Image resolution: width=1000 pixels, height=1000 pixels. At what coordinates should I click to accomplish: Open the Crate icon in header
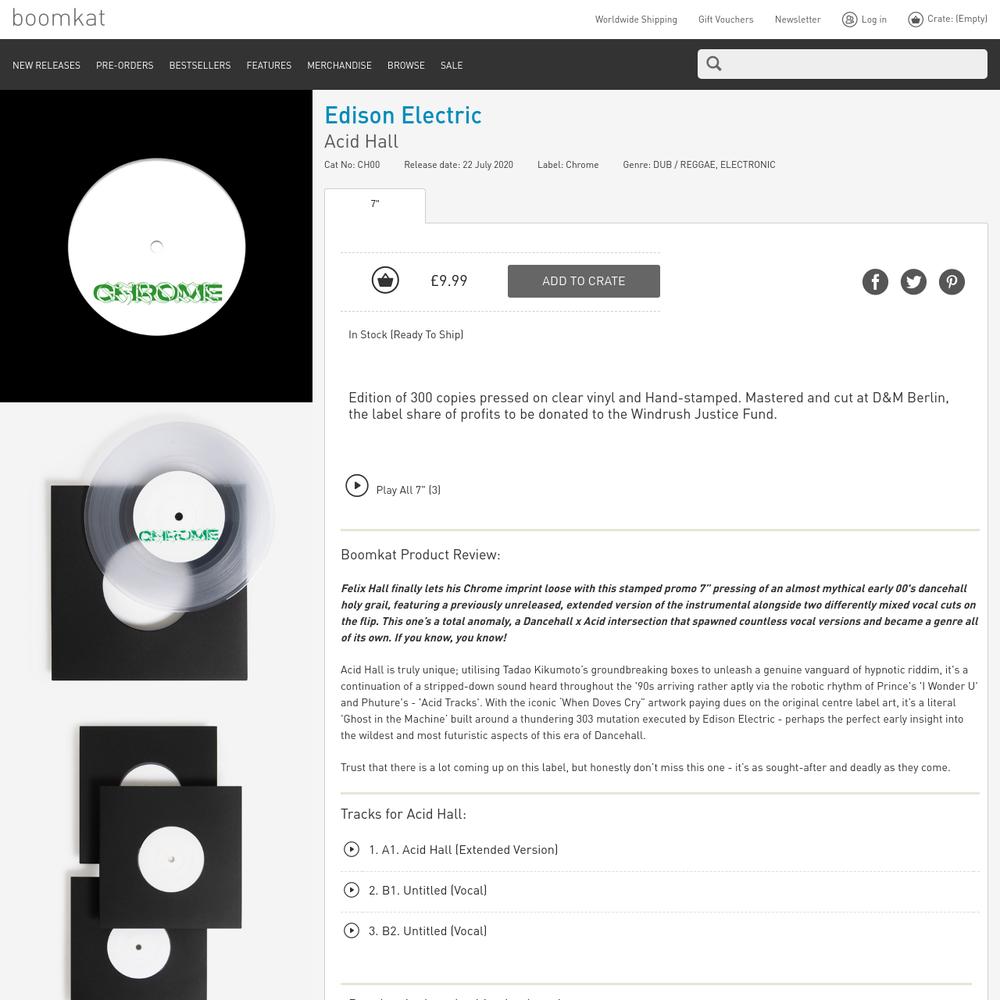pos(915,20)
